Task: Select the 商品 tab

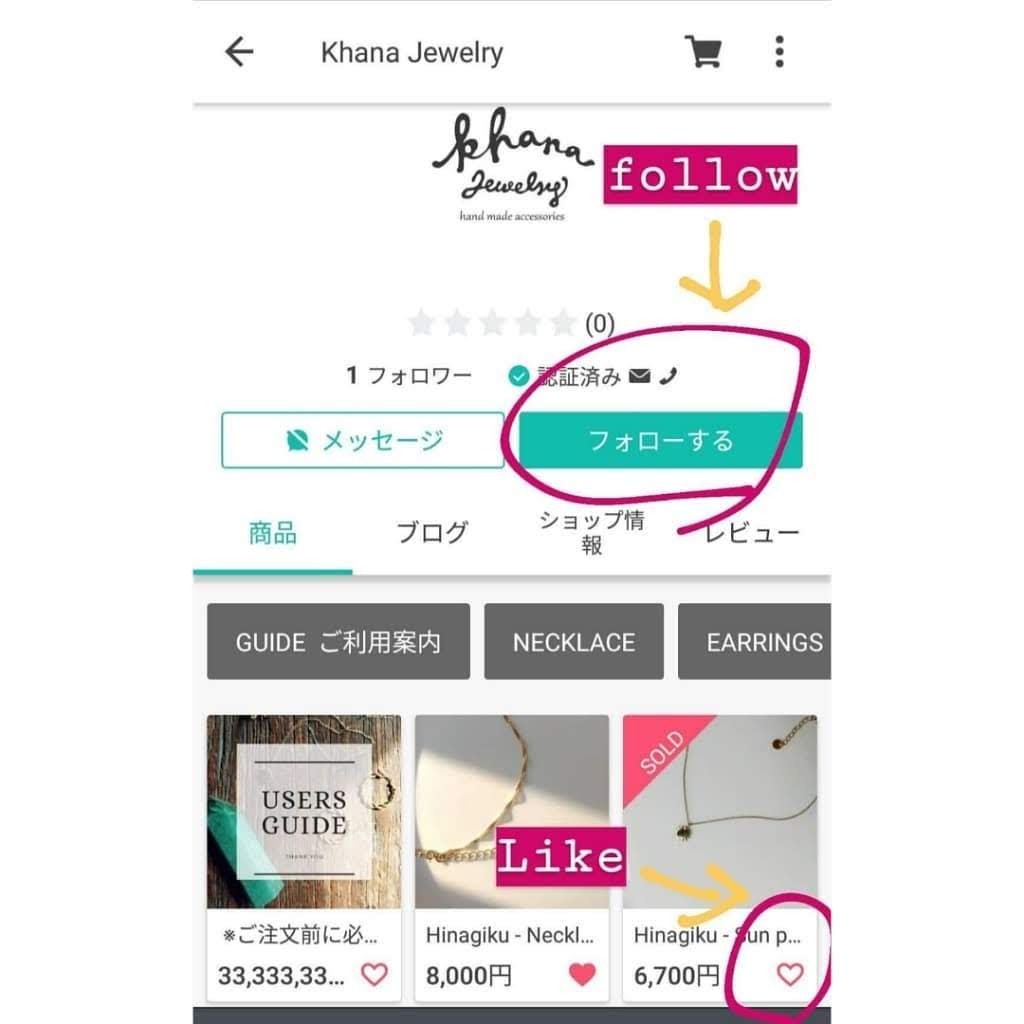Action: point(273,533)
